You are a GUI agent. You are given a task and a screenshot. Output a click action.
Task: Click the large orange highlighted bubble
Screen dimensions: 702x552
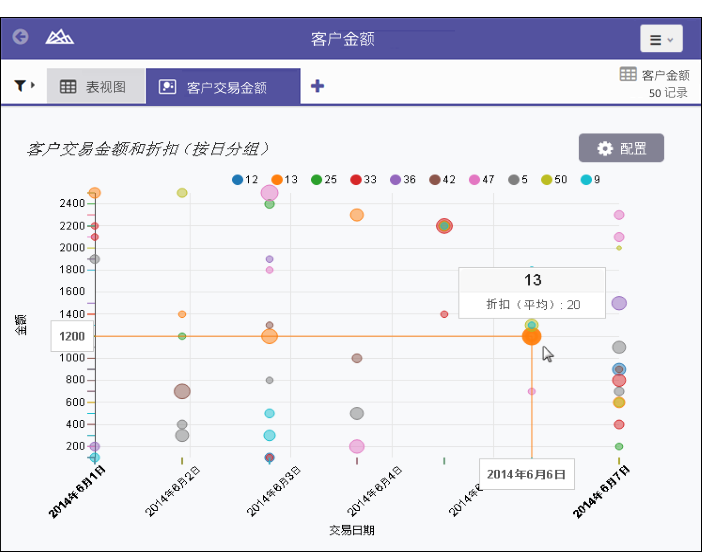point(531,336)
